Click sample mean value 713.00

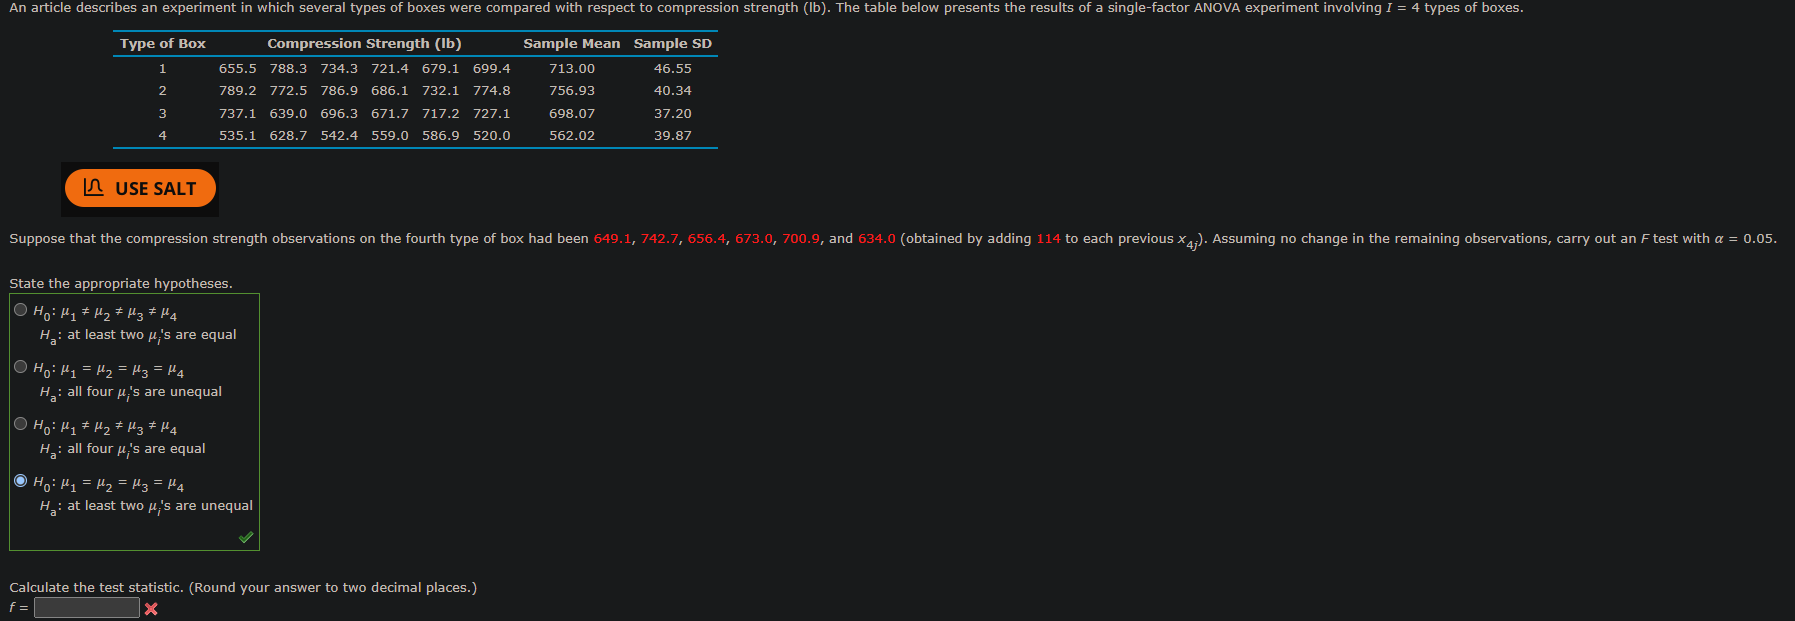point(572,69)
